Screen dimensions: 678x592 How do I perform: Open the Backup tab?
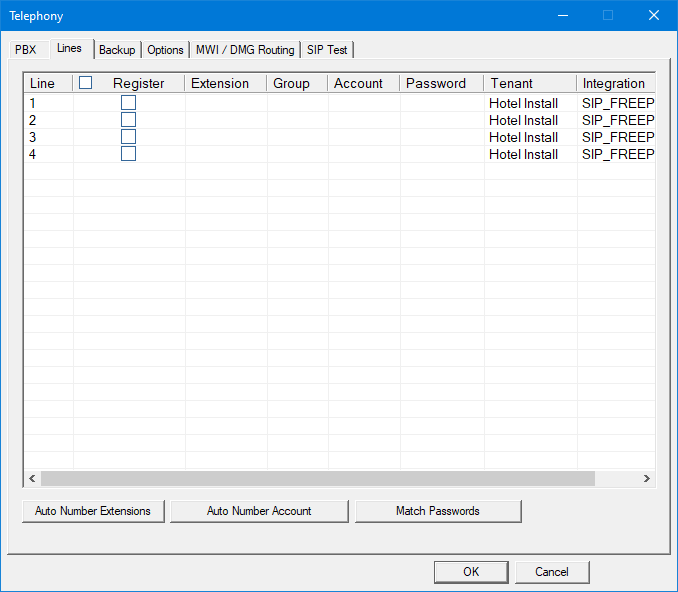(x=117, y=50)
